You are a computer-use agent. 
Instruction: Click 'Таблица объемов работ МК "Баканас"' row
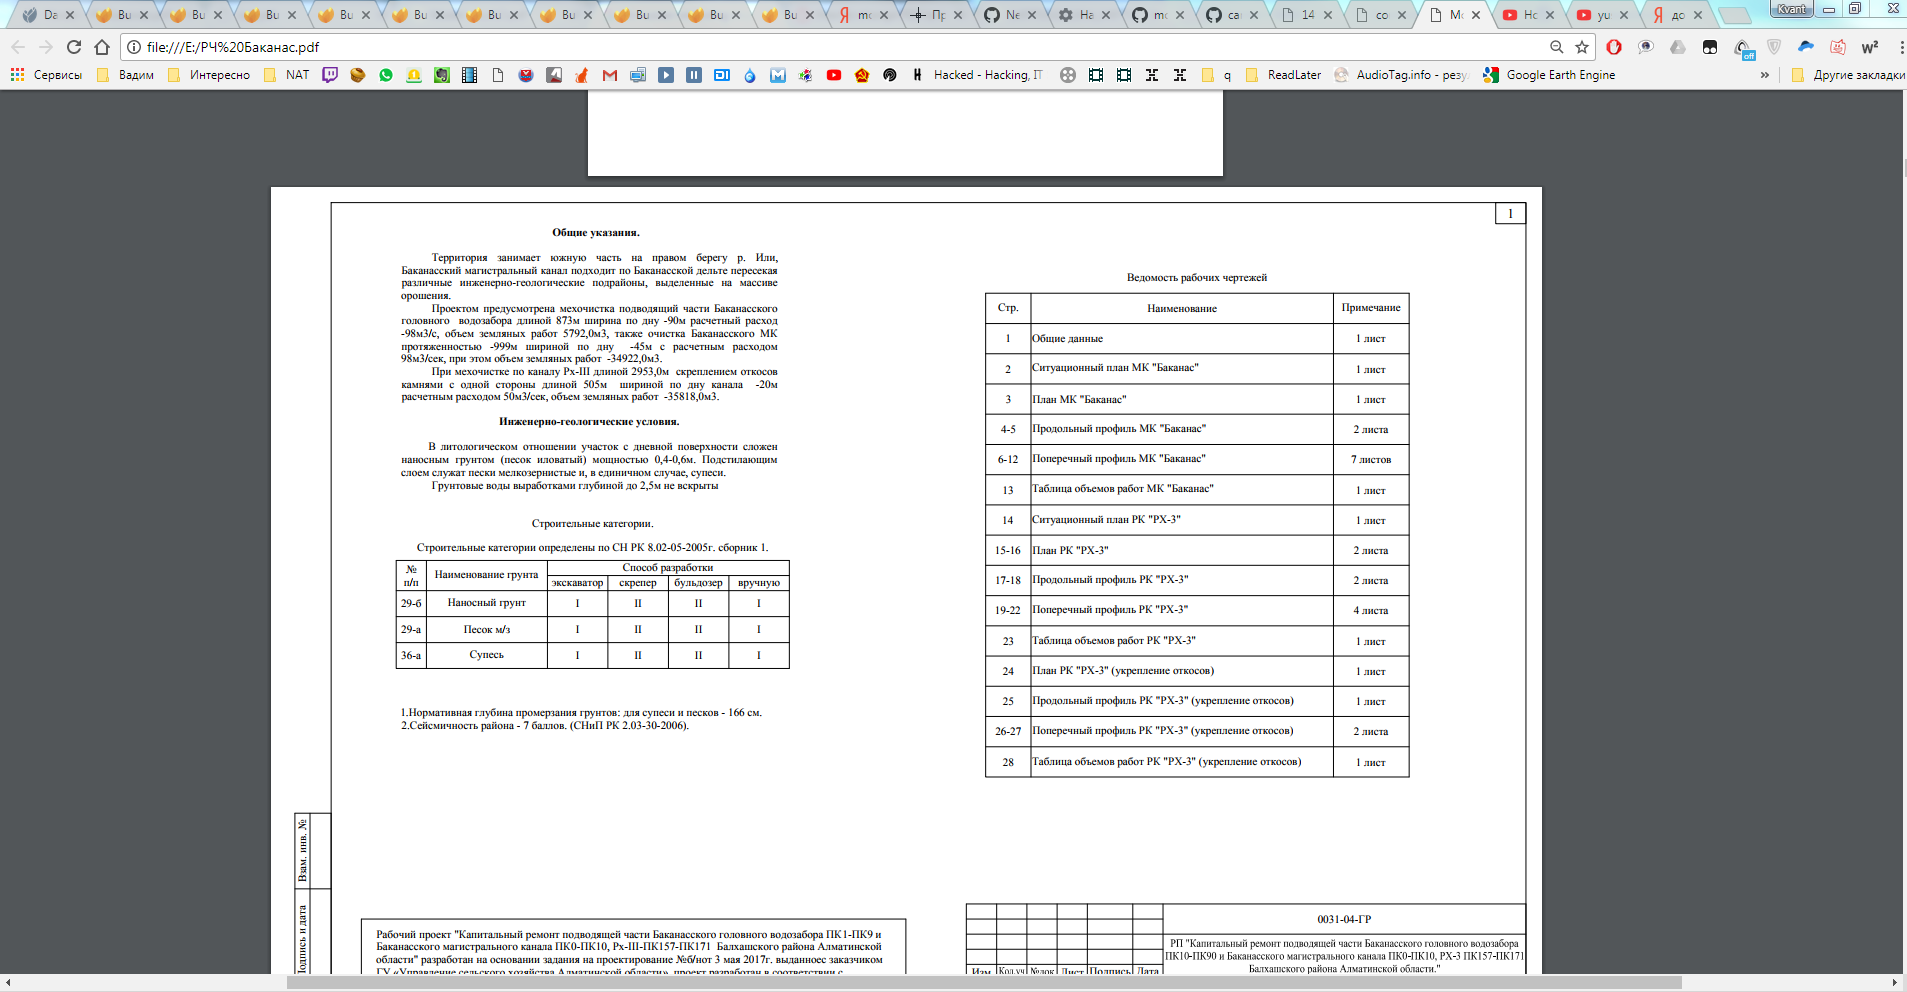click(1197, 489)
